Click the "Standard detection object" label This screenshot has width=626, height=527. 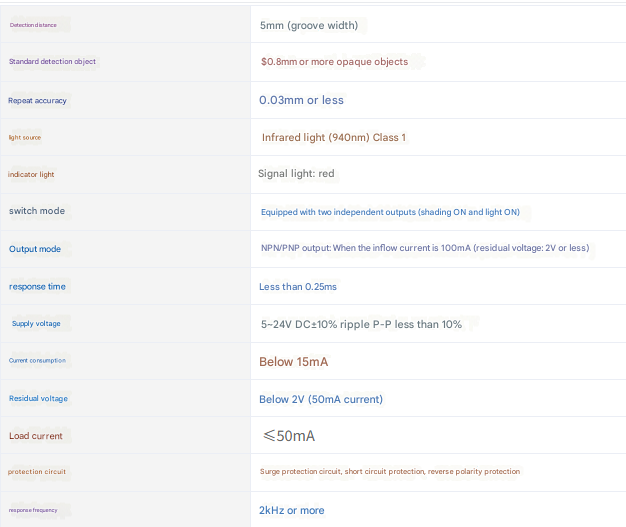click(x=52, y=62)
